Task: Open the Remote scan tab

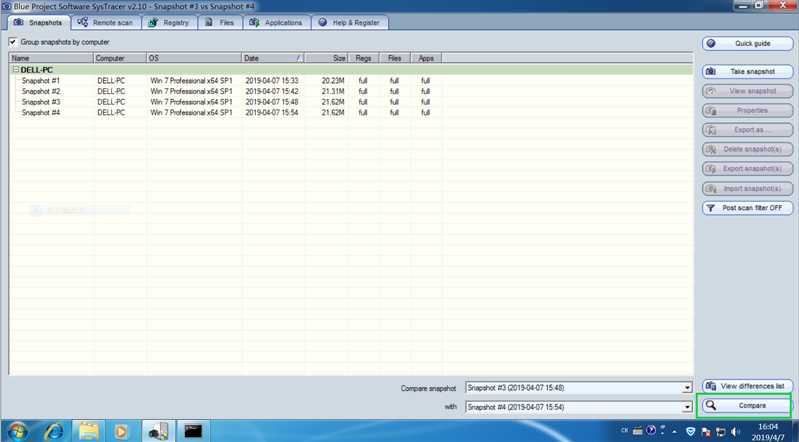Action: pyautogui.click(x=106, y=22)
